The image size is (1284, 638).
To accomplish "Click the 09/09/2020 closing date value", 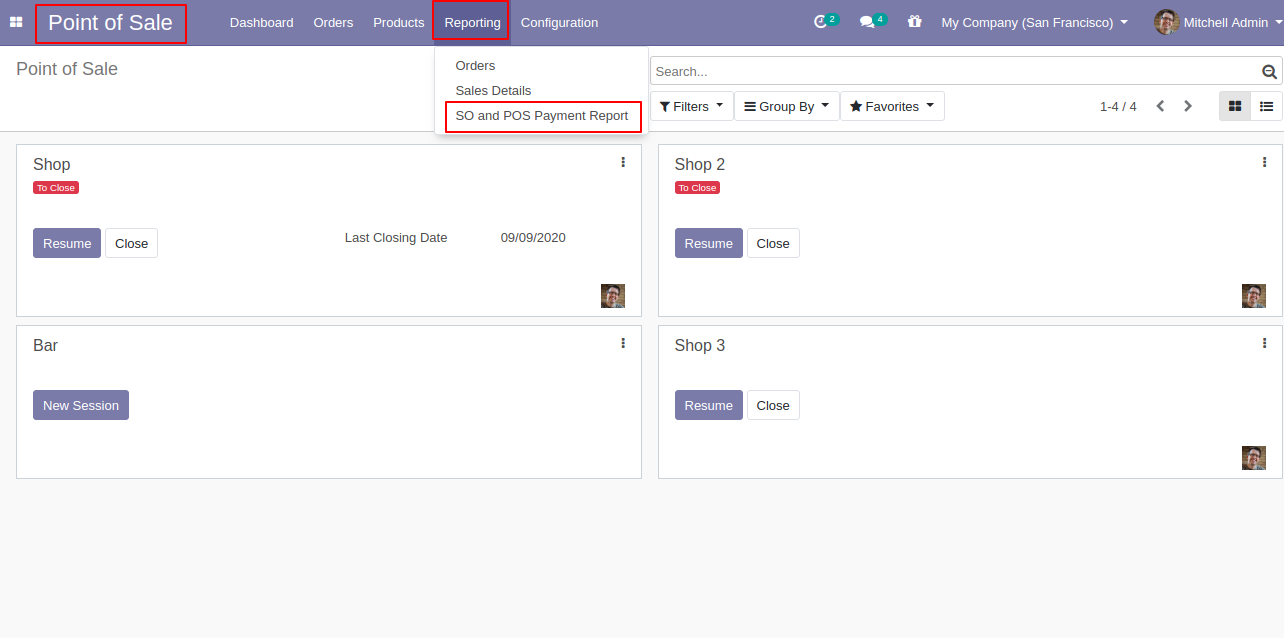I will point(533,237).
